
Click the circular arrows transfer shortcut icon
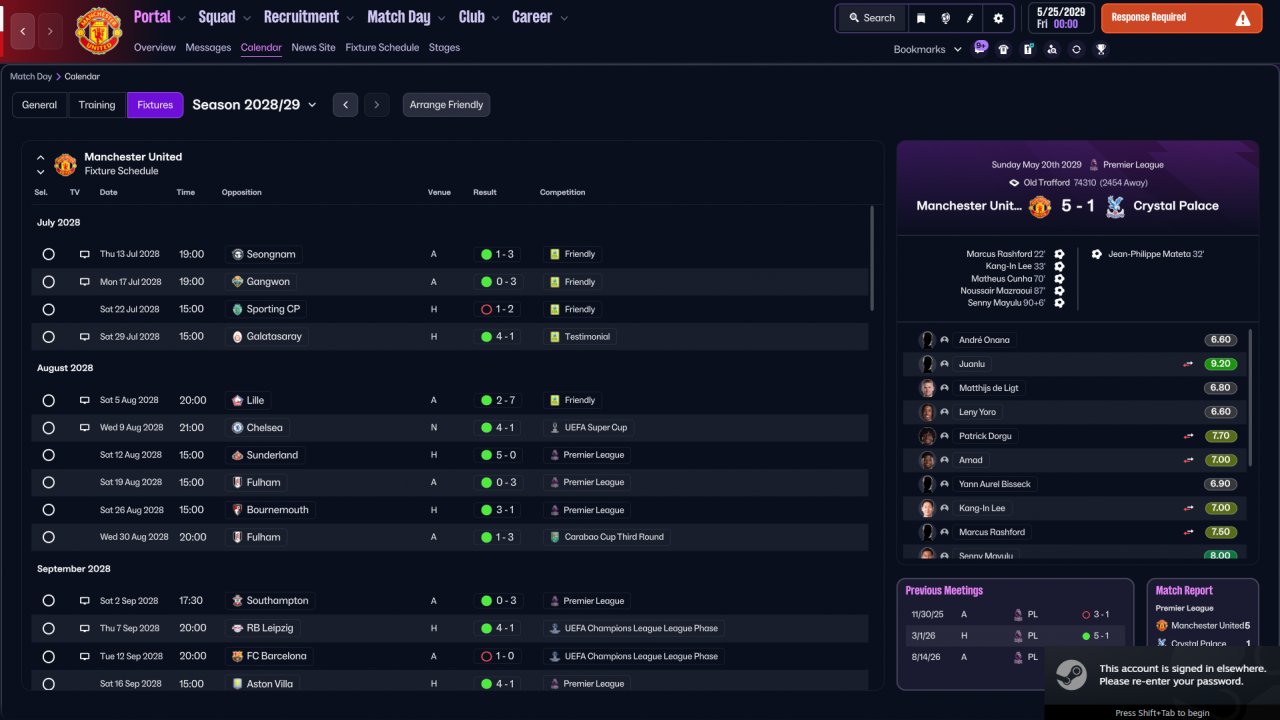pos(1076,49)
